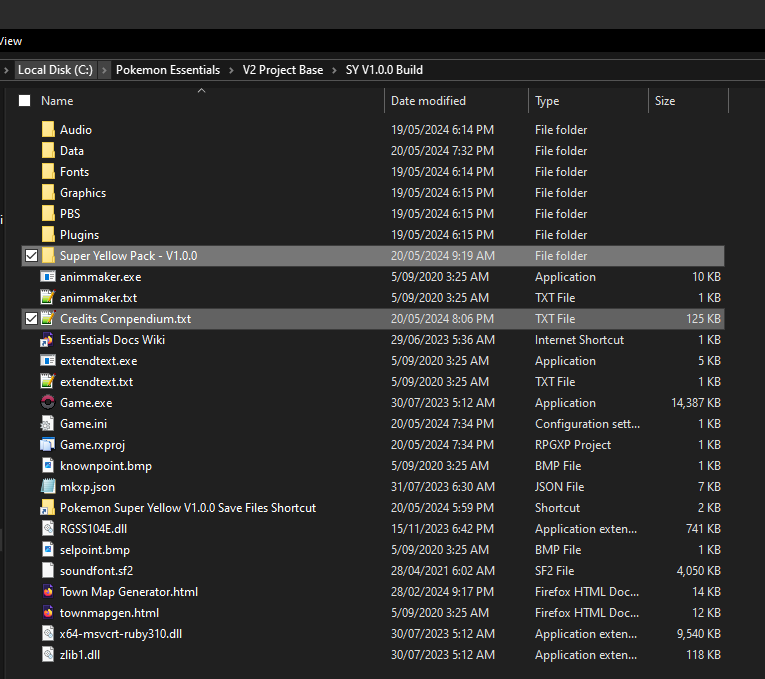Image resolution: width=765 pixels, height=679 pixels.
Task: Click the mkxp.json file icon
Action: 48,487
